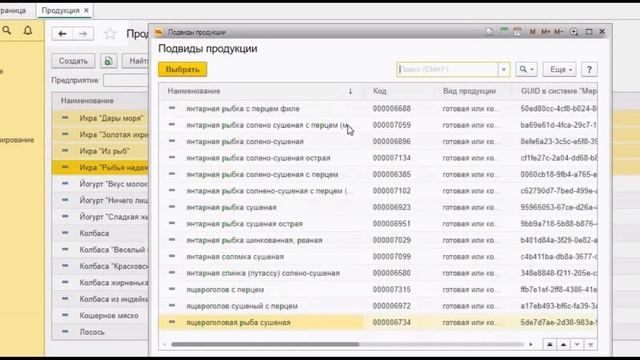Viewport: 640px width, 360px height.
Task: Add page to favorites with star icon
Action: pos(110,33)
